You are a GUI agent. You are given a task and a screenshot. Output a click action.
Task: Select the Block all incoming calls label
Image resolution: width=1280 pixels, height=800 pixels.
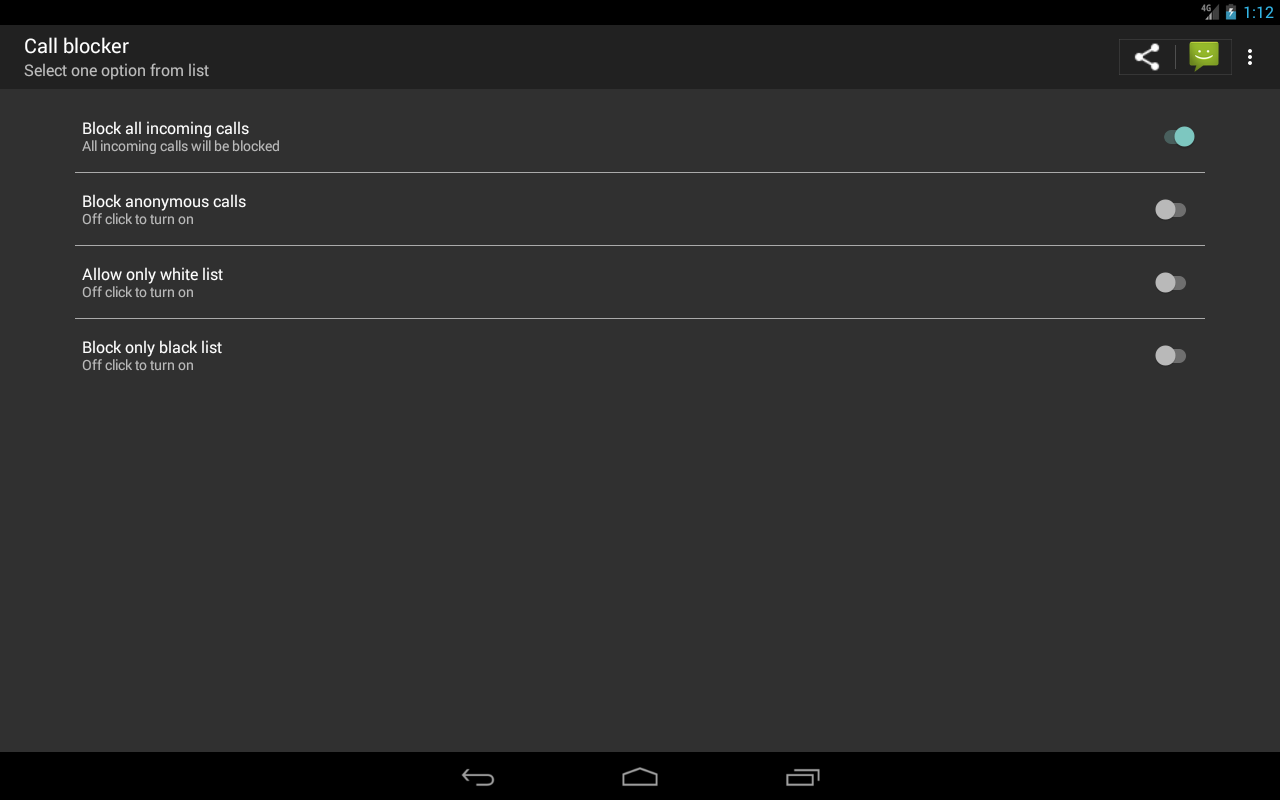tap(165, 128)
